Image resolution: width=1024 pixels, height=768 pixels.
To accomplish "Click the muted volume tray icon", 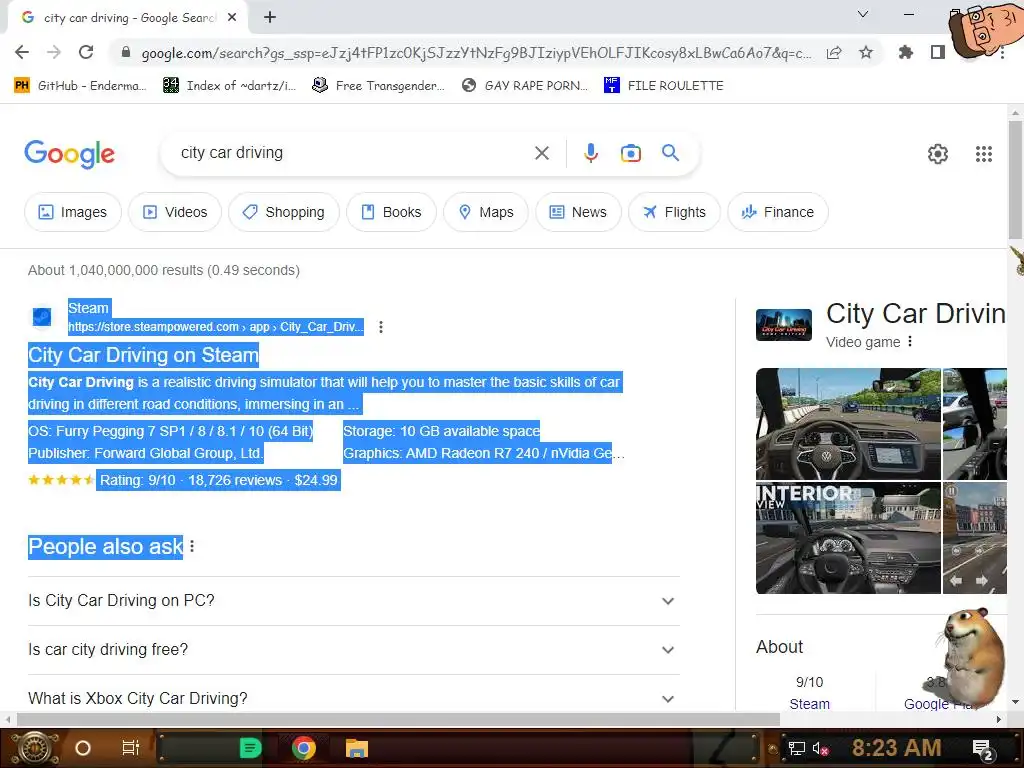I will 820,748.
